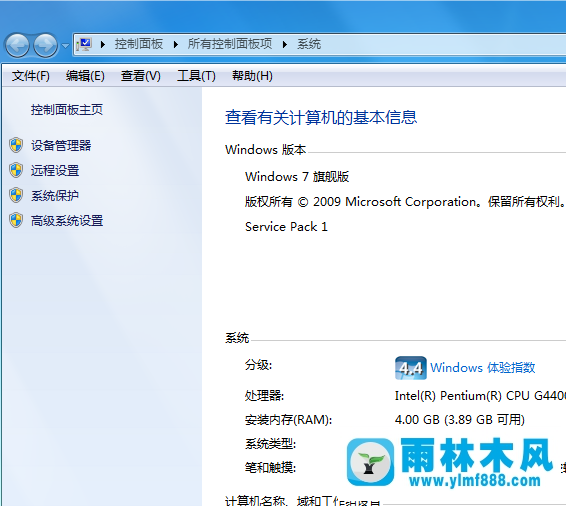Open 系统保护 link
This screenshot has width=566, height=506.
click(55, 196)
